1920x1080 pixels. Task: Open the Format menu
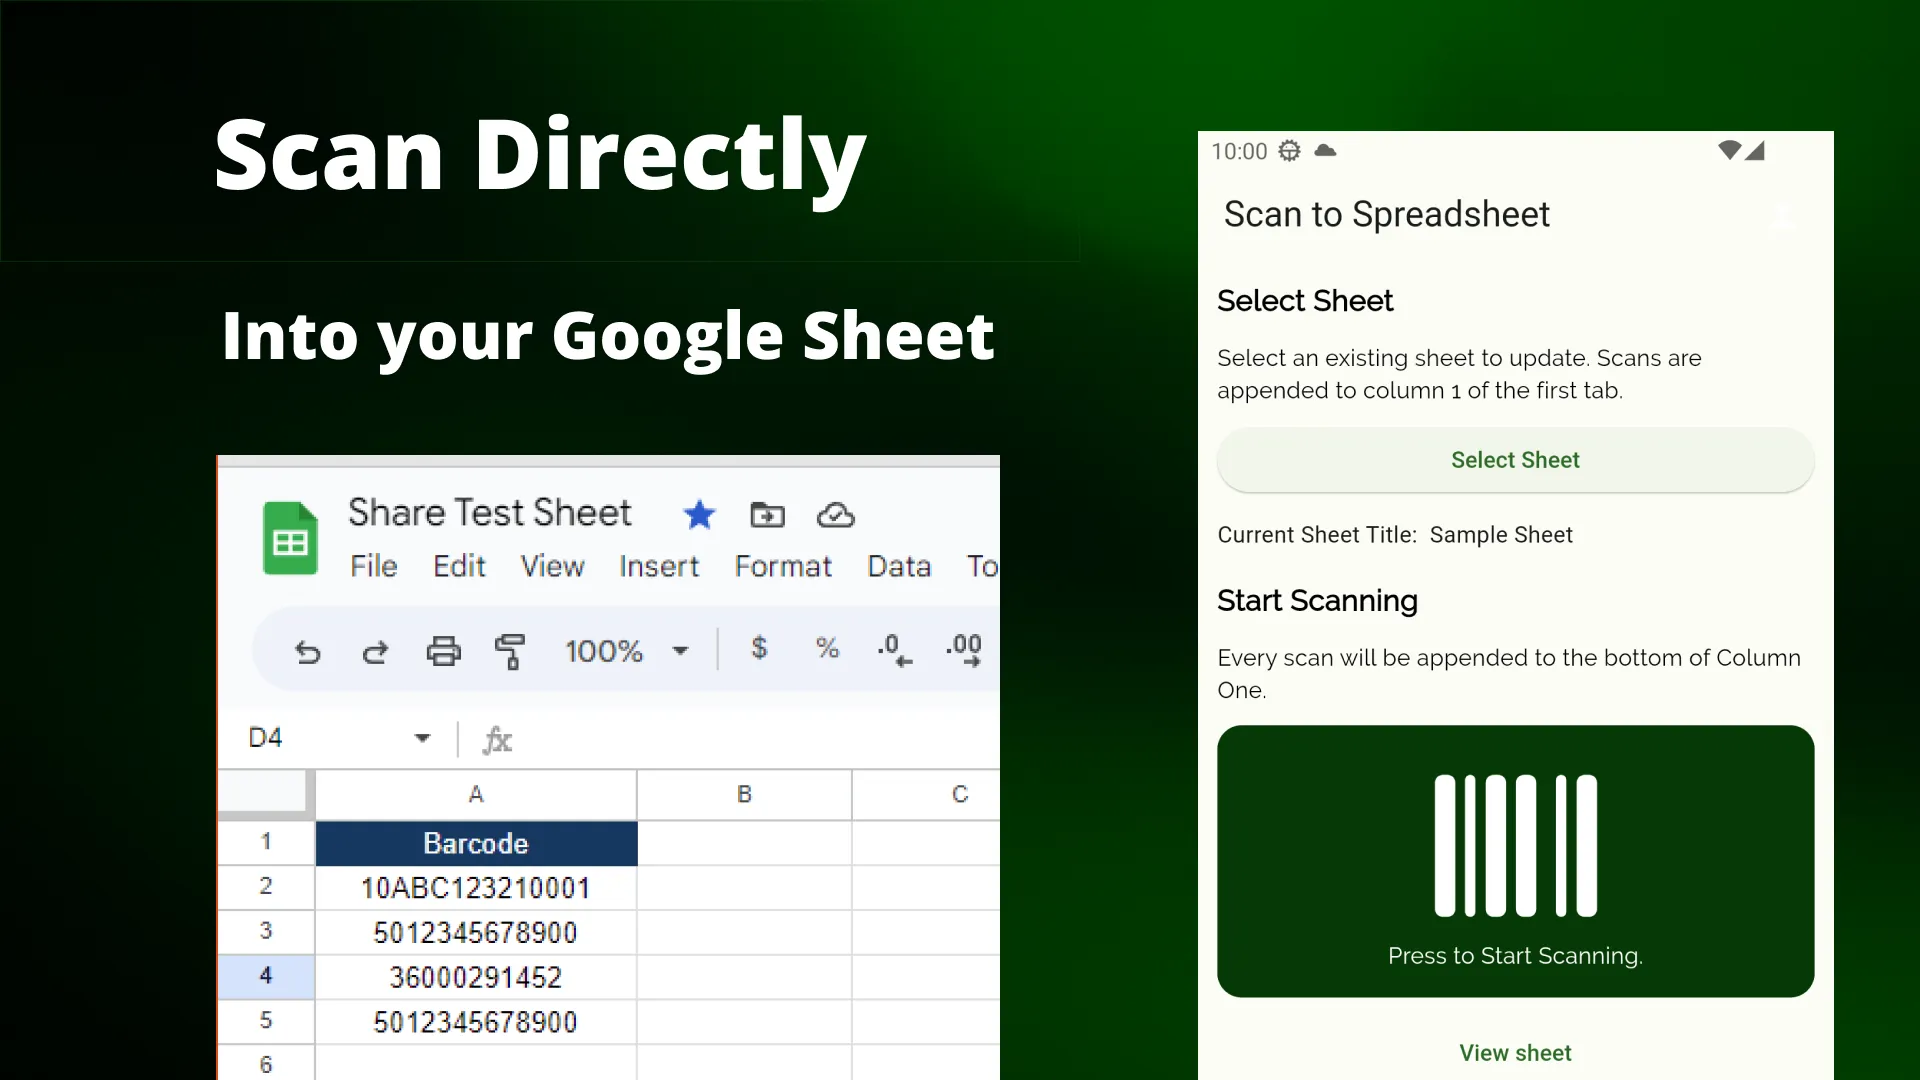pos(783,566)
